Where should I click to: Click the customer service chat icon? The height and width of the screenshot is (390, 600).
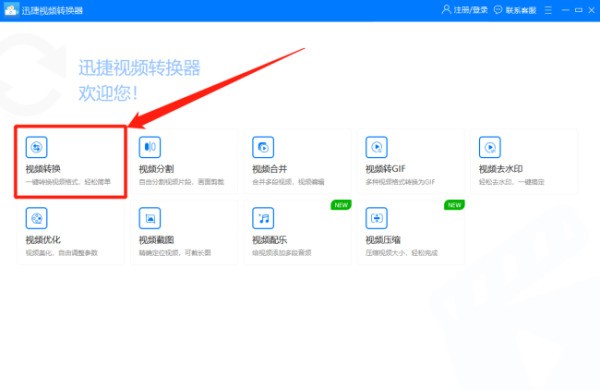click(498, 10)
